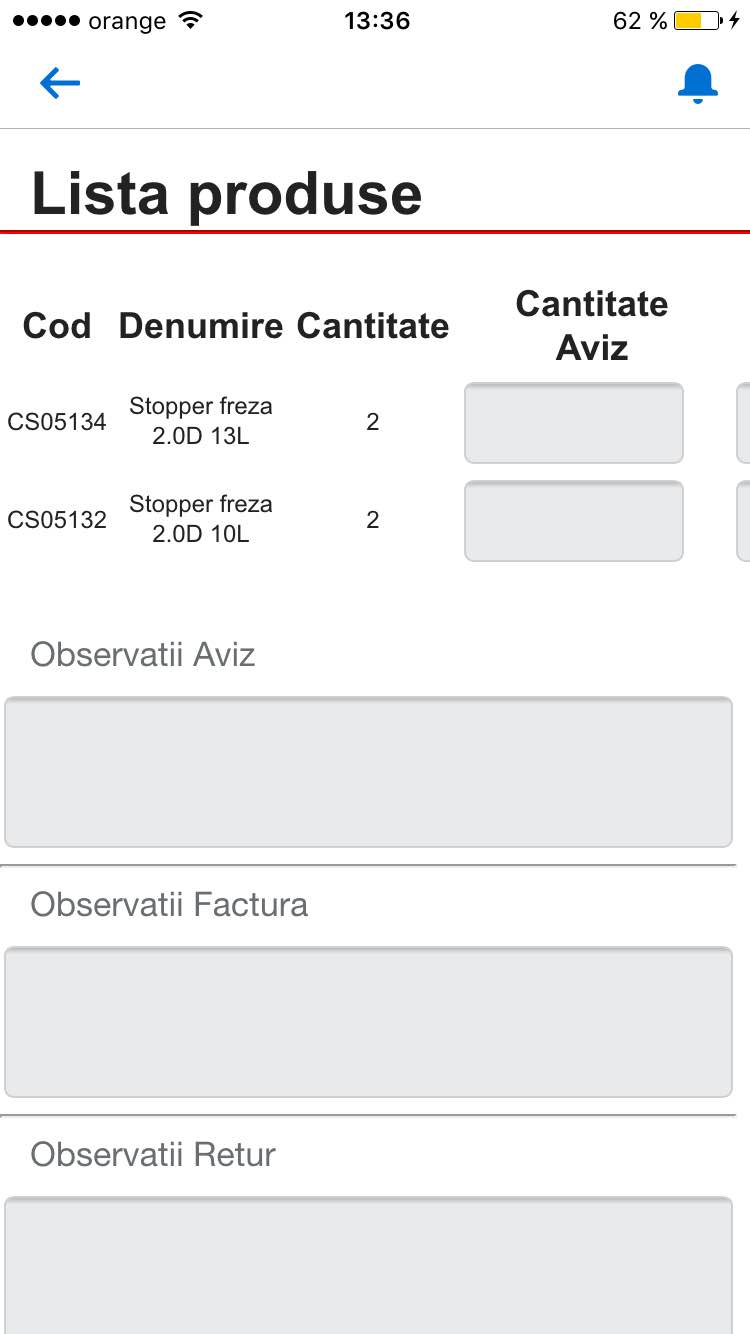
Task: Focus Cantitate Aviz field for CS05134
Action: coord(574,423)
